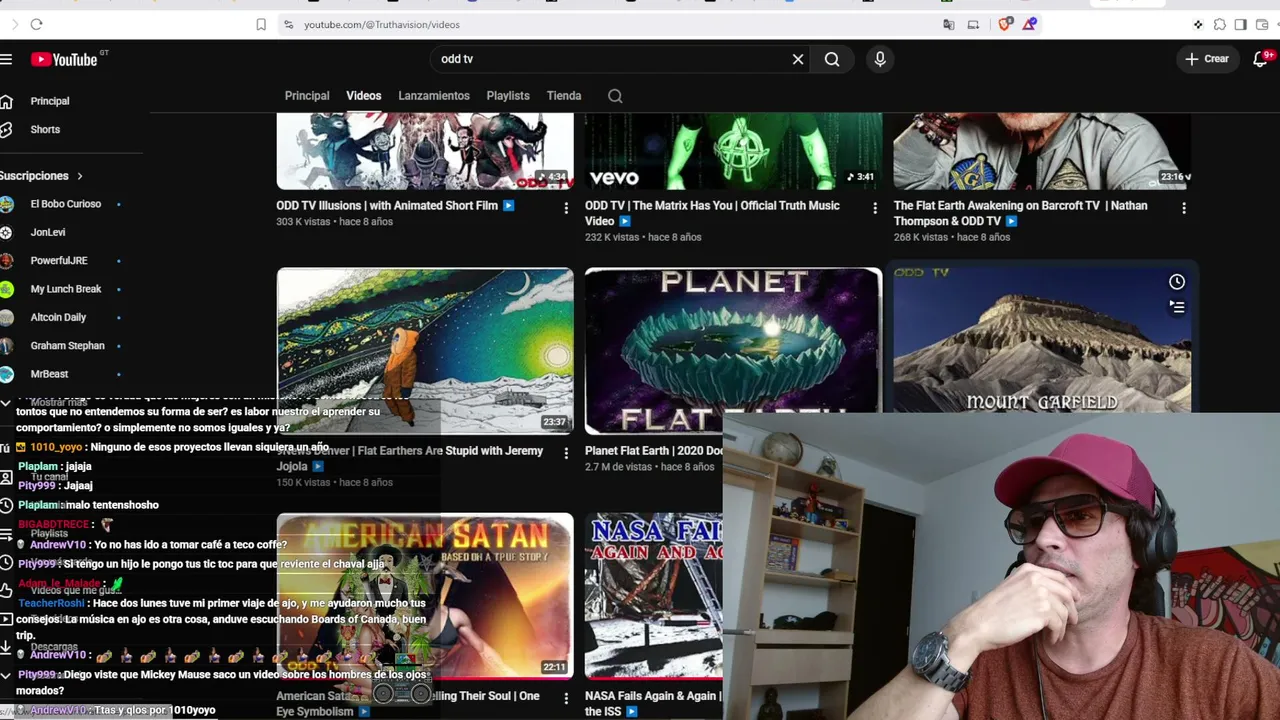Expand the Suscripciones section
The height and width of the screenshot is (720, 1280).
coord(42,176)
